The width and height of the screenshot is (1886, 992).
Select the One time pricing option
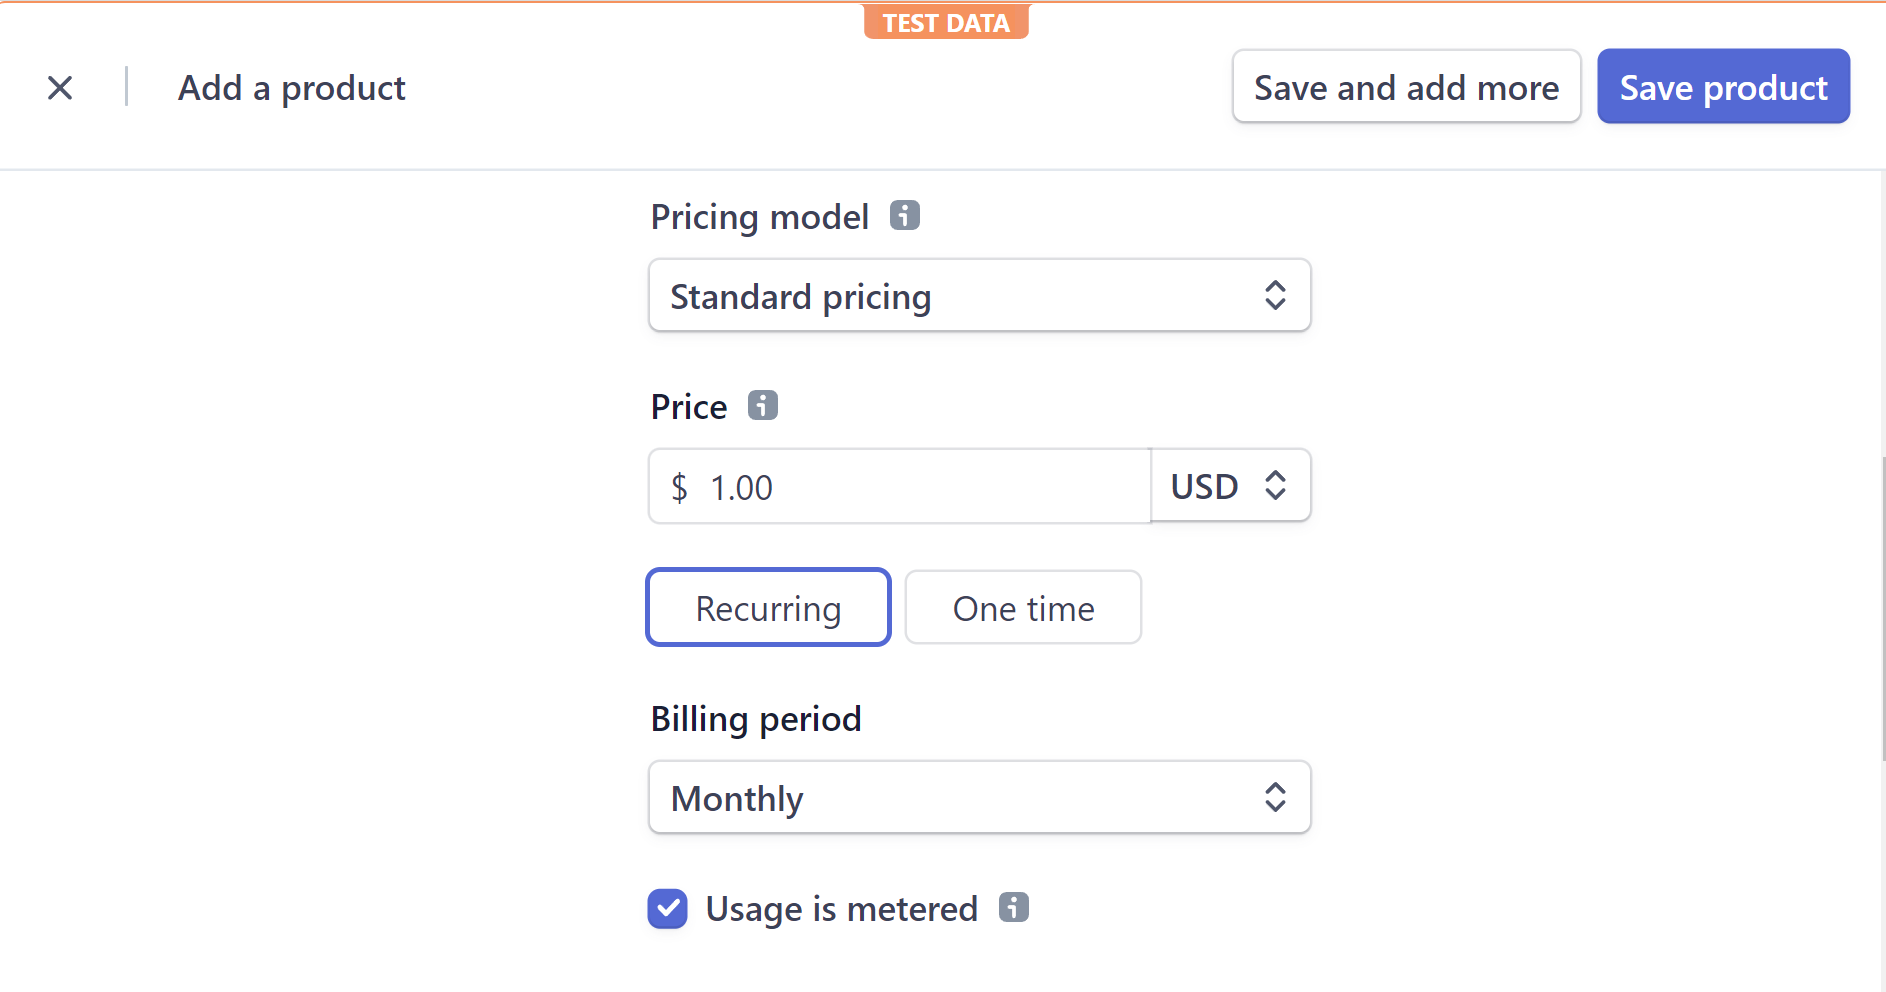1023,607
